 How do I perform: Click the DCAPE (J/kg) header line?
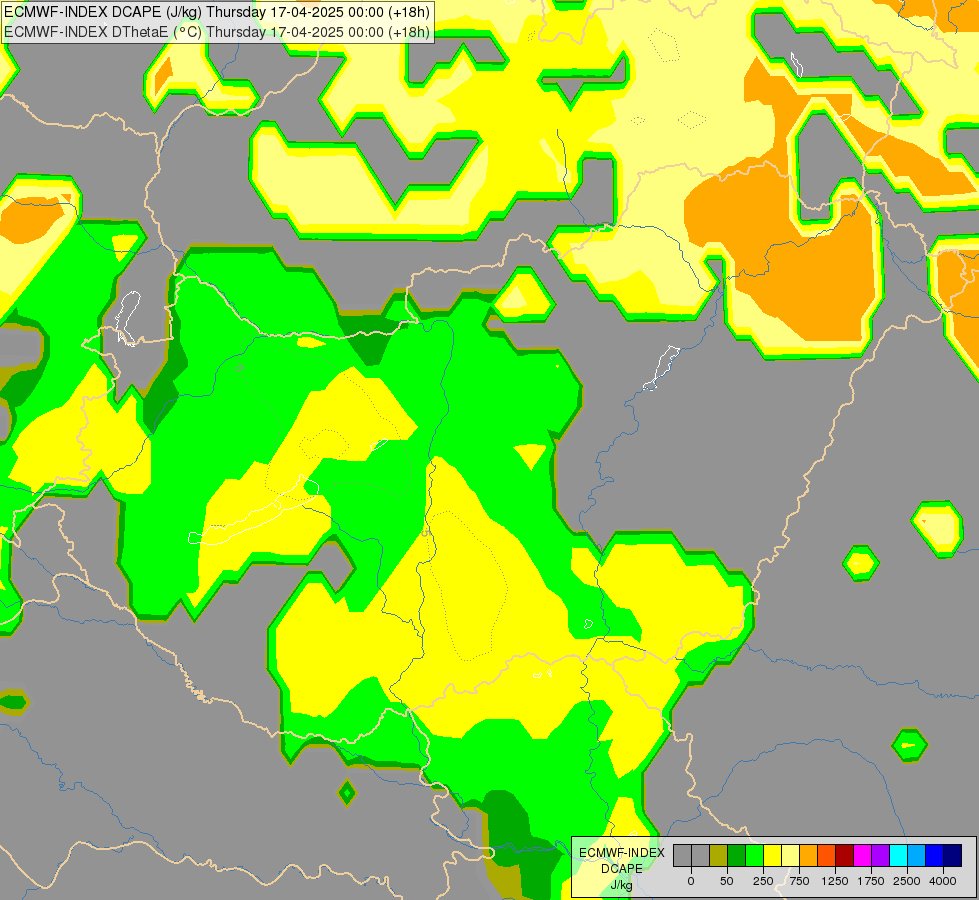pos(217,12)
